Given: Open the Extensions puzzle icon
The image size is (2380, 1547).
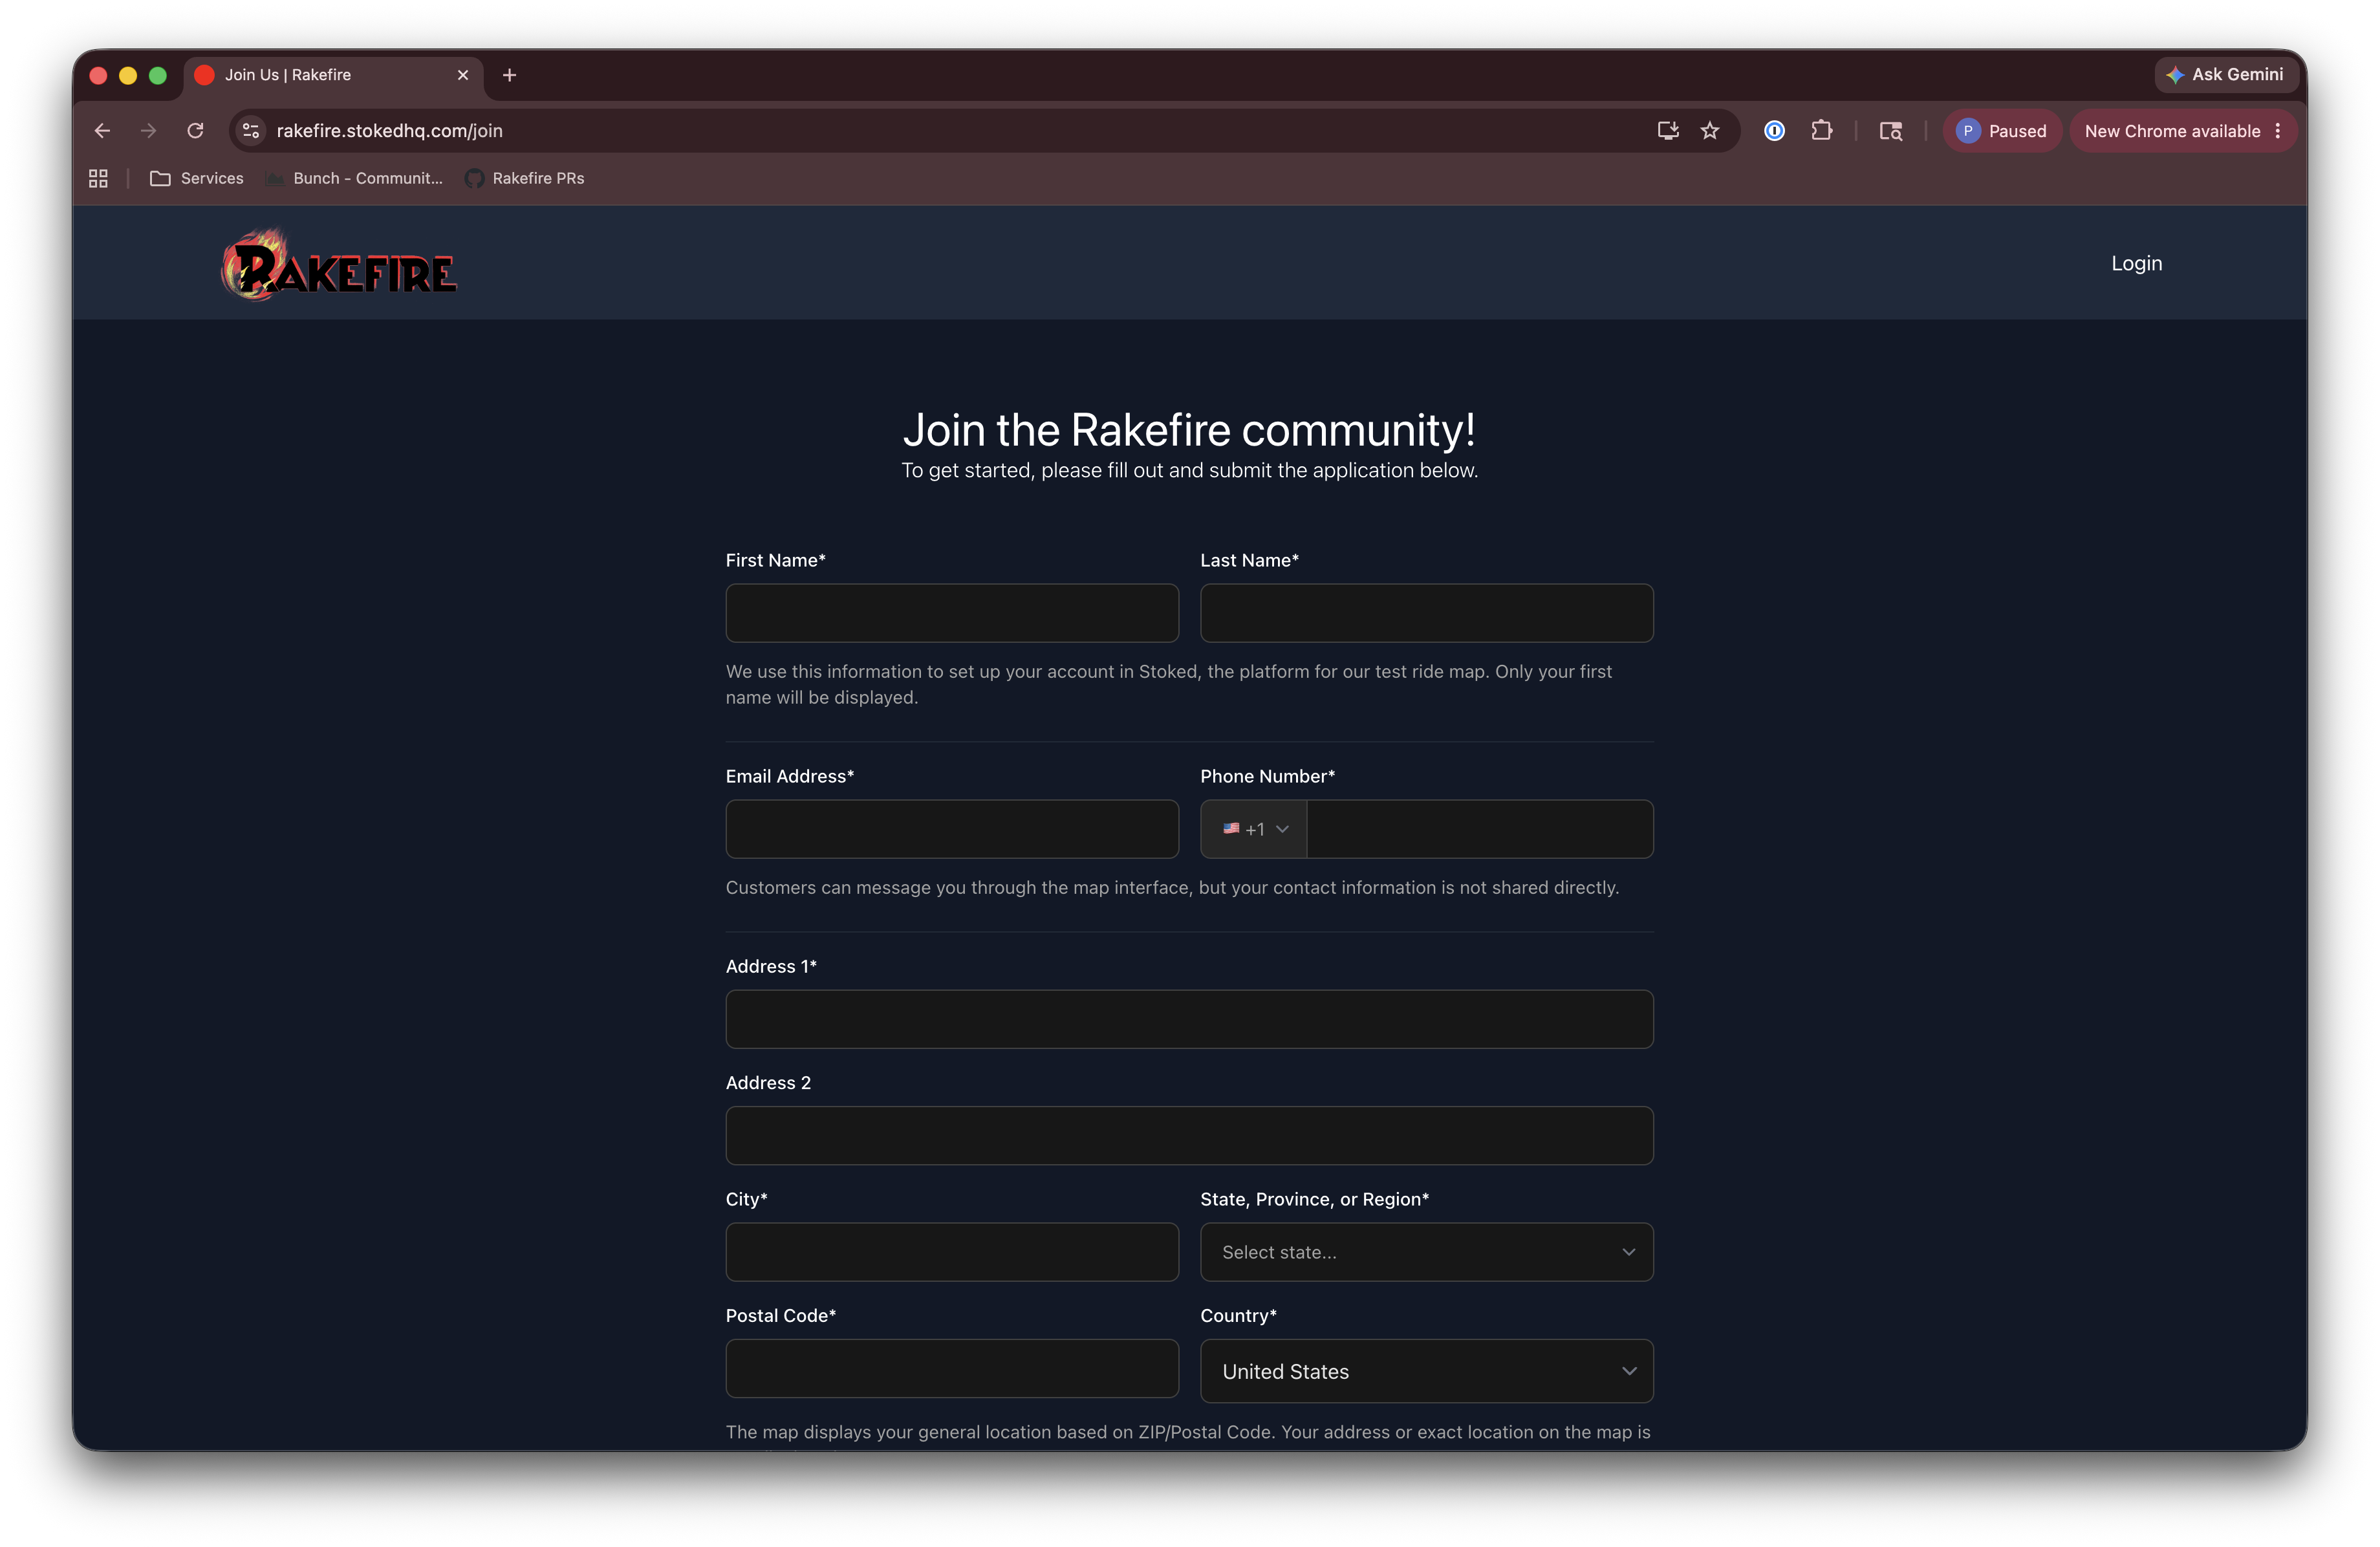Looking at the screenshot, I should coord(1821,131).
